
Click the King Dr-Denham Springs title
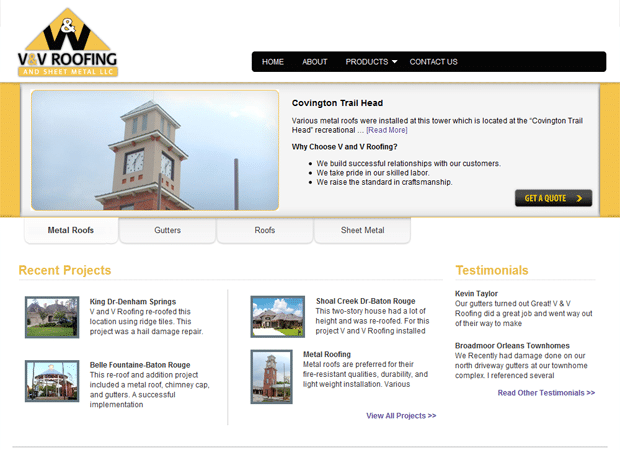point(133,302)
